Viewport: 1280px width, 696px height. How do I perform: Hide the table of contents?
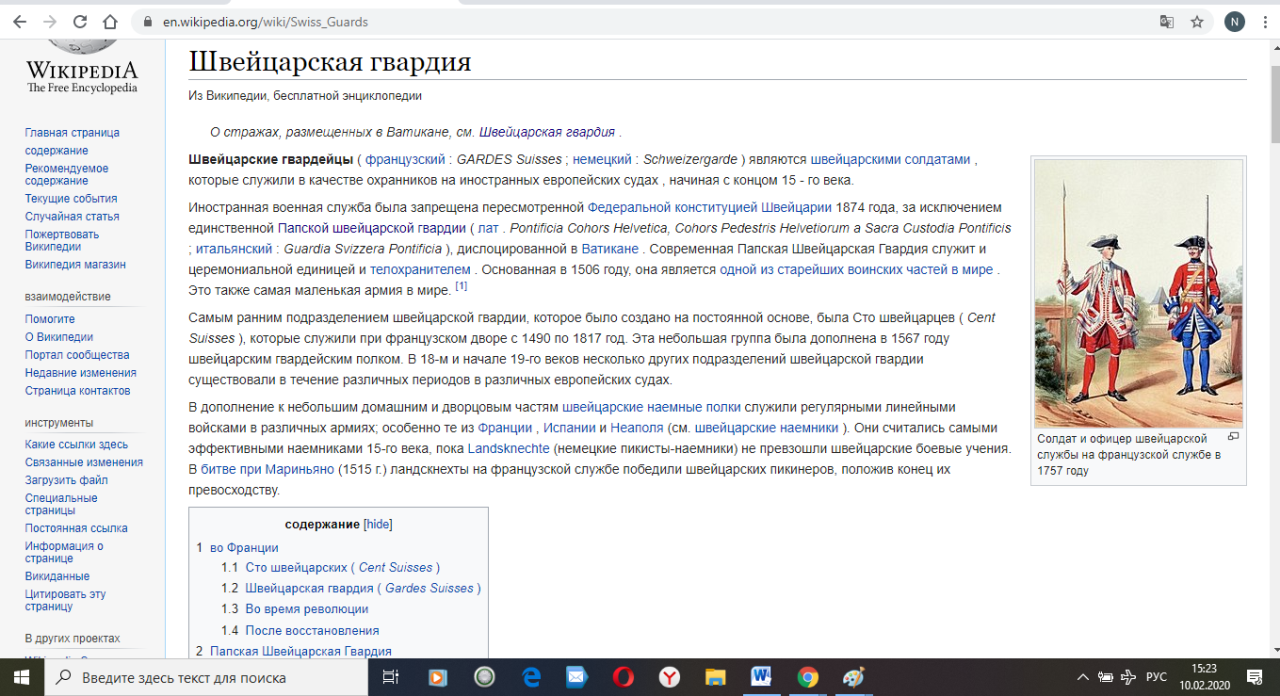pyautogui.click(x=378, y=524)
